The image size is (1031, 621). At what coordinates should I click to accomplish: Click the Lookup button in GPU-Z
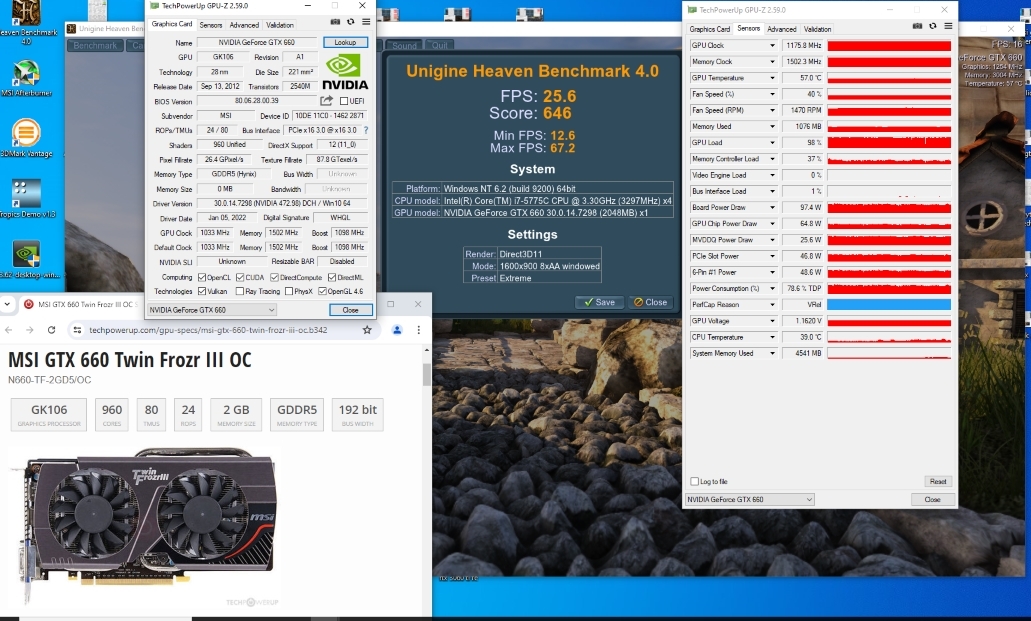tap(345, 42)
